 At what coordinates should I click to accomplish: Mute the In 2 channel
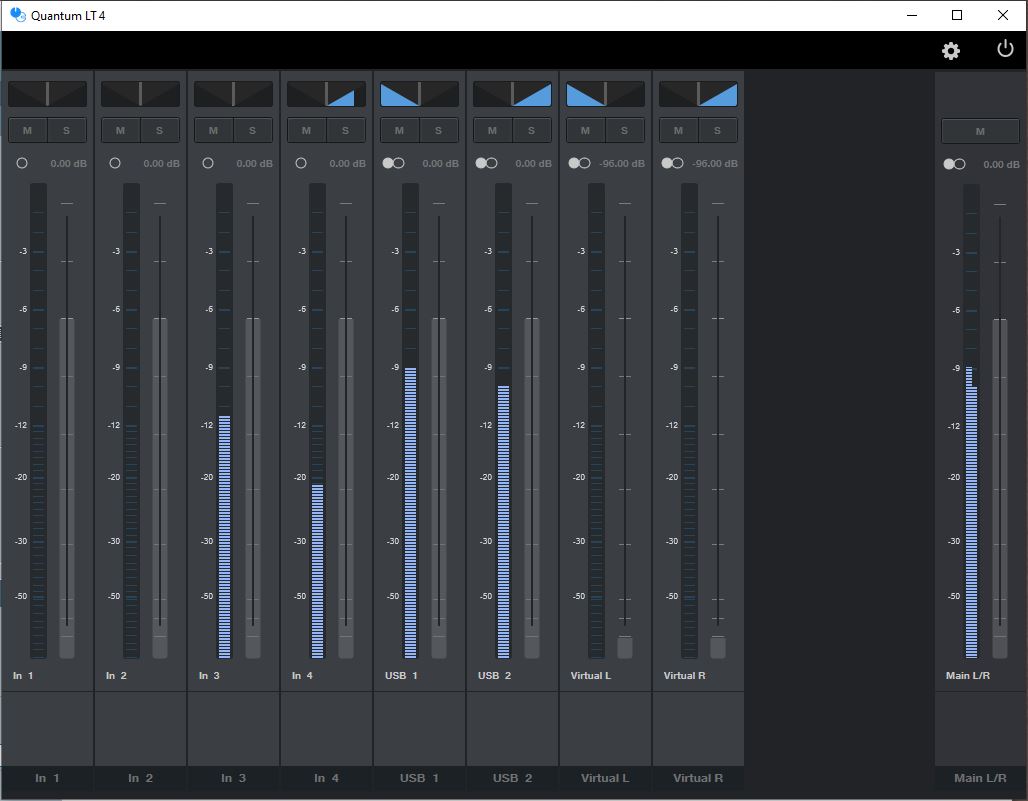click(121, 130)
